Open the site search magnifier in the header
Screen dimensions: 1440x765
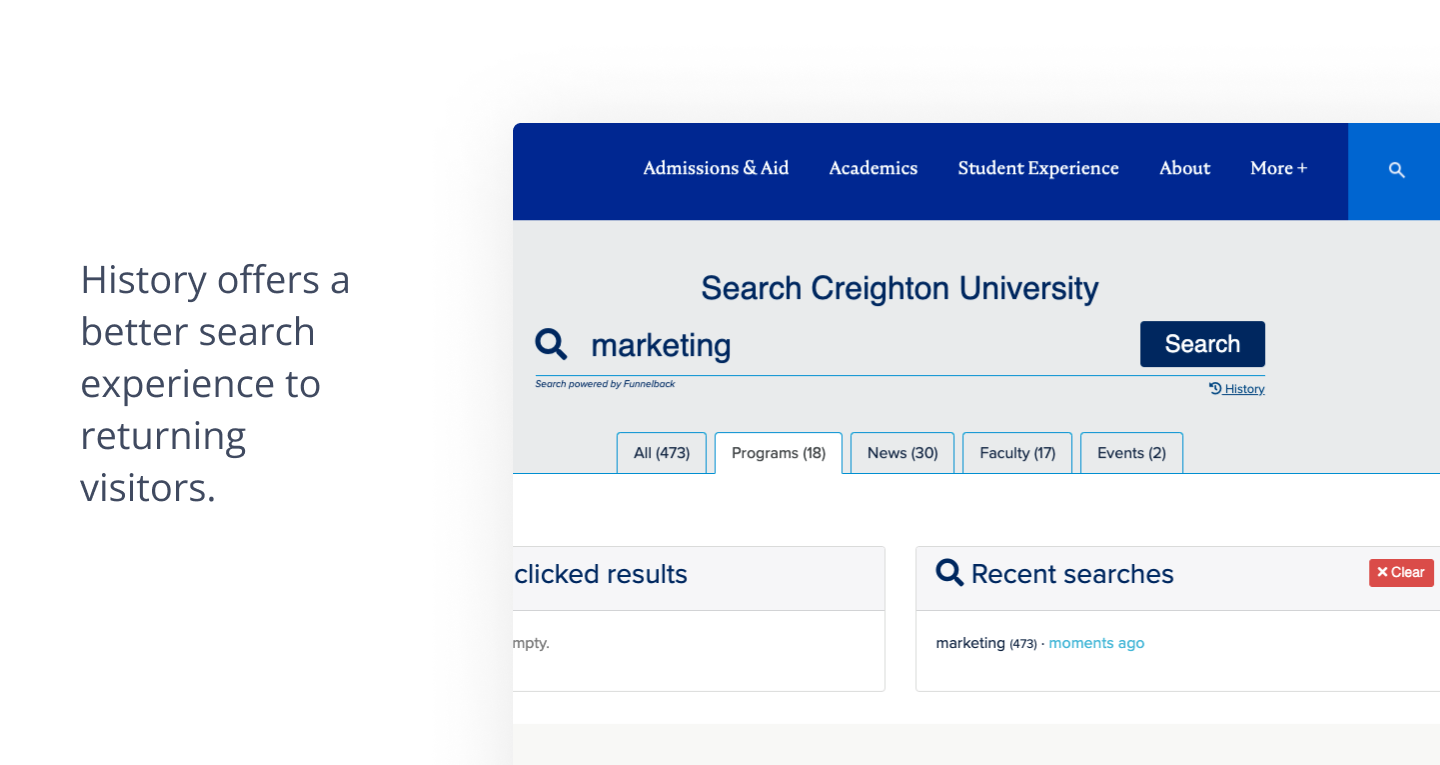(1396, 171)
